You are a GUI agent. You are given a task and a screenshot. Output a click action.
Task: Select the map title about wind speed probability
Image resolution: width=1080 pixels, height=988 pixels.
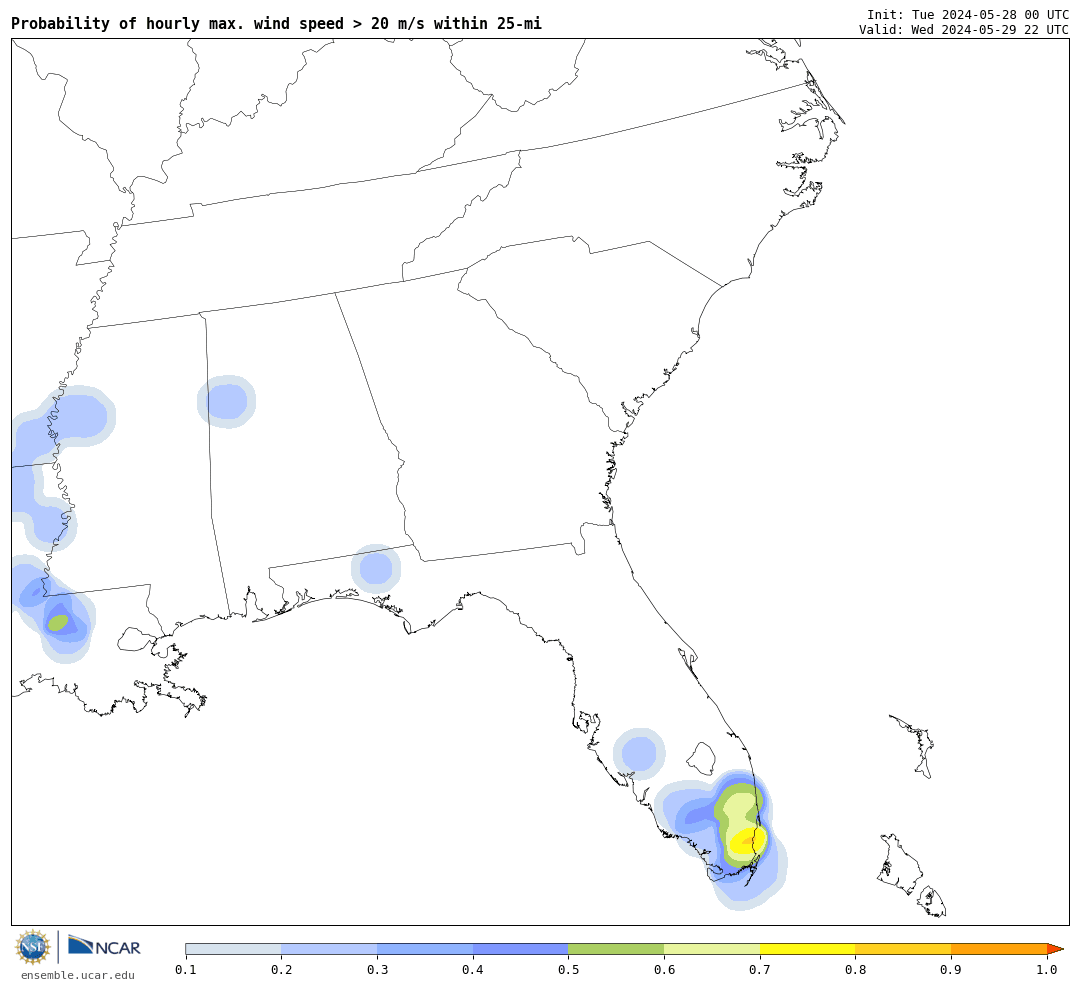(276, 23)
